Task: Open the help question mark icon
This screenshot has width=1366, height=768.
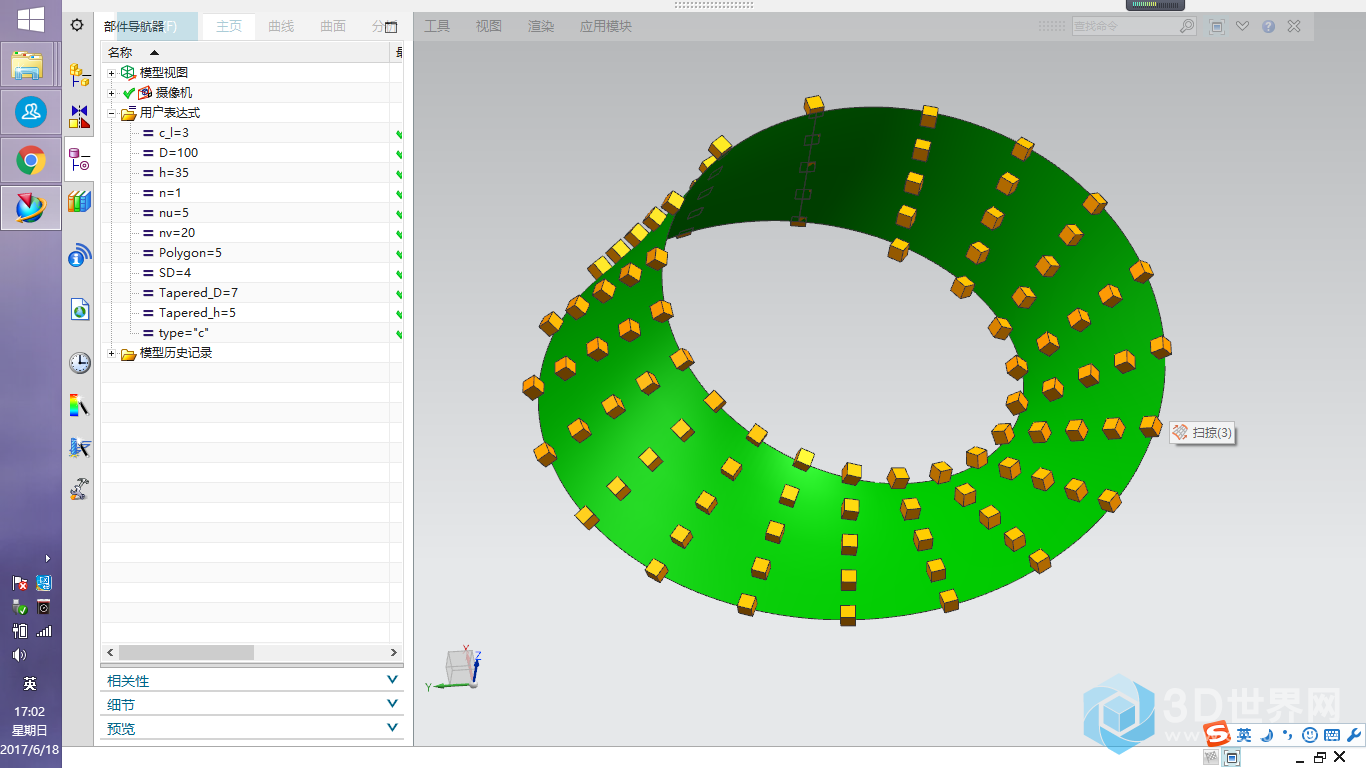Action: coord(1268,26)
